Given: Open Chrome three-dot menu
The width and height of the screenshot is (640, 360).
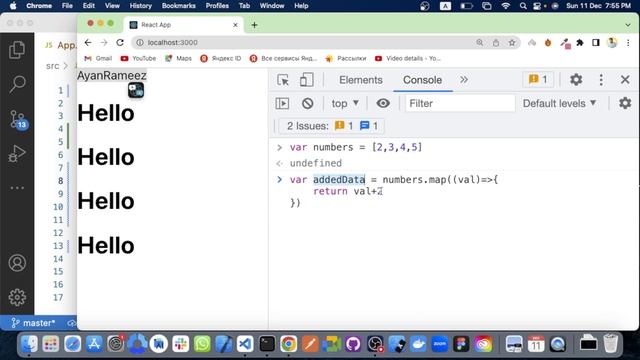Looking at the screenshot, I should tap(628, 42).
